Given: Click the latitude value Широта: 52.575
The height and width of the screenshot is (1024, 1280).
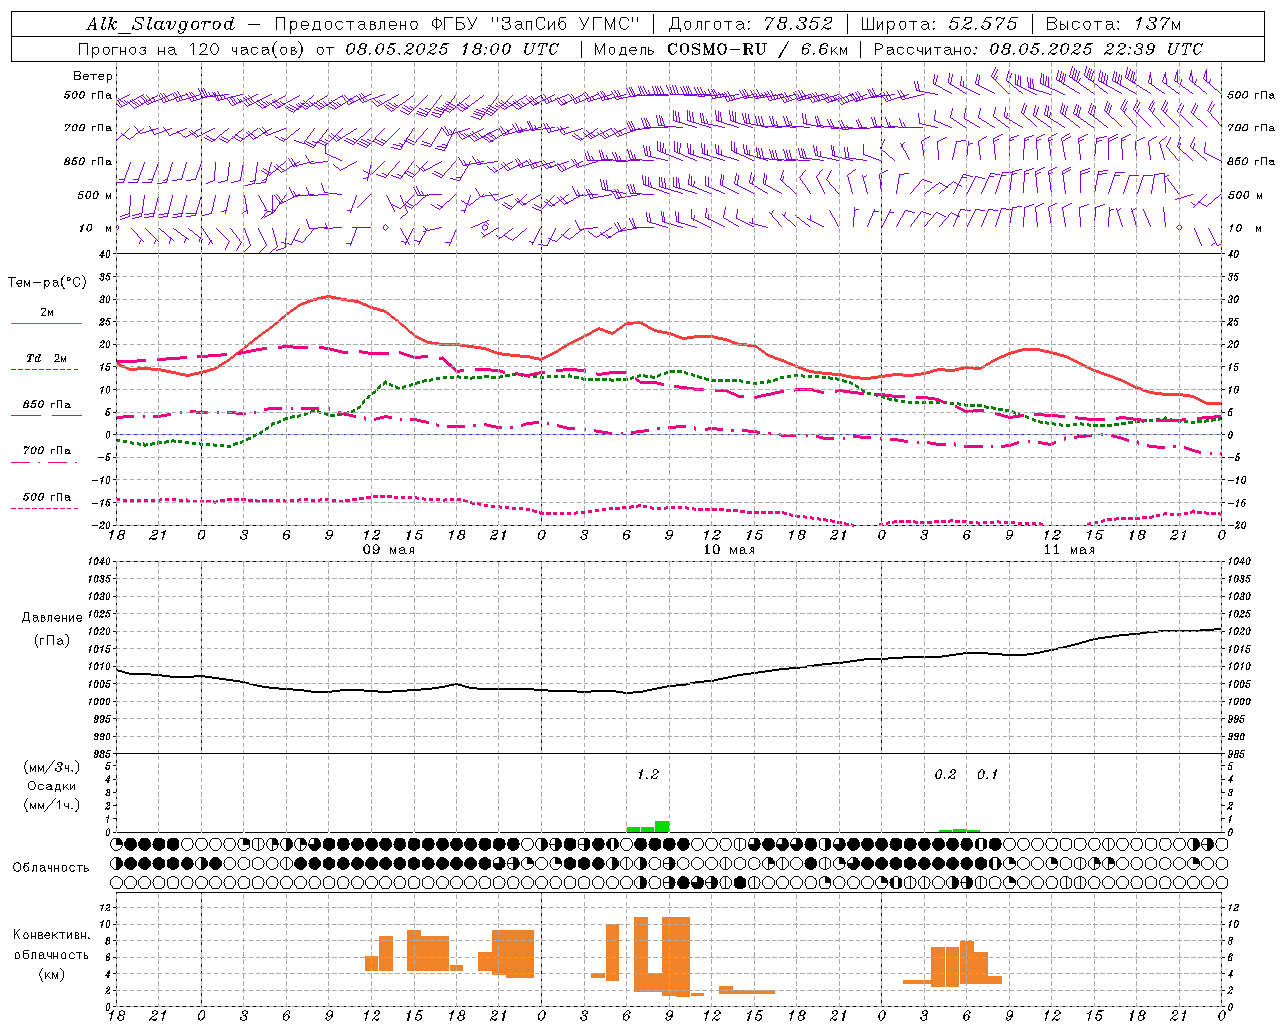Looking at the screenshot, I should coord(939,24).
